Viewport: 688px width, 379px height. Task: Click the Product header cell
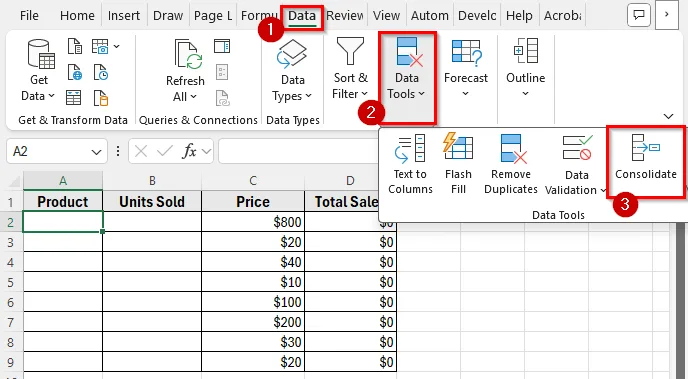pos(63,201)
